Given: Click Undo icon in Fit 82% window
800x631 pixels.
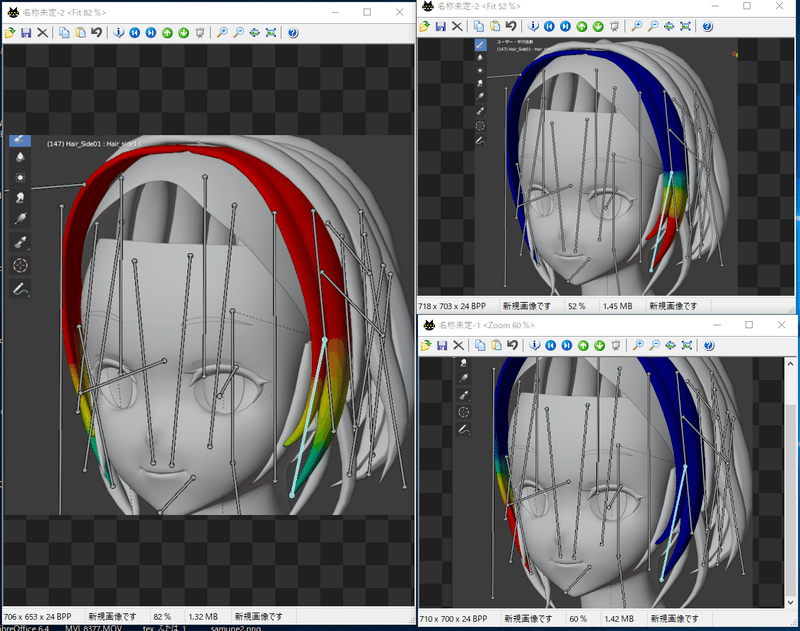Looking at the screenshot, I should [x=96, y=33].
